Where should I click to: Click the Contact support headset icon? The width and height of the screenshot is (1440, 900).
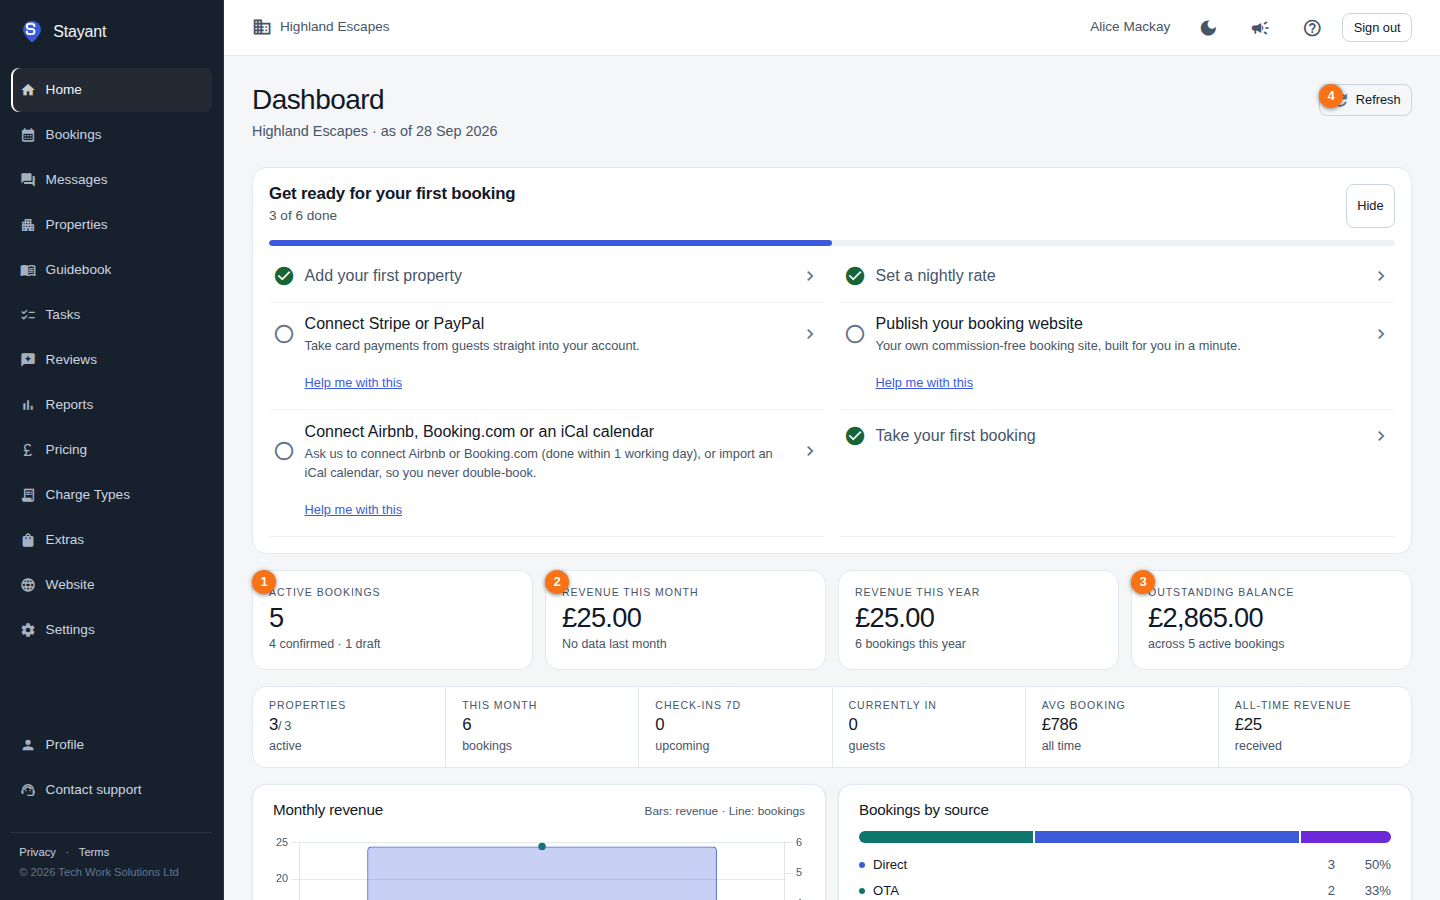28,790
